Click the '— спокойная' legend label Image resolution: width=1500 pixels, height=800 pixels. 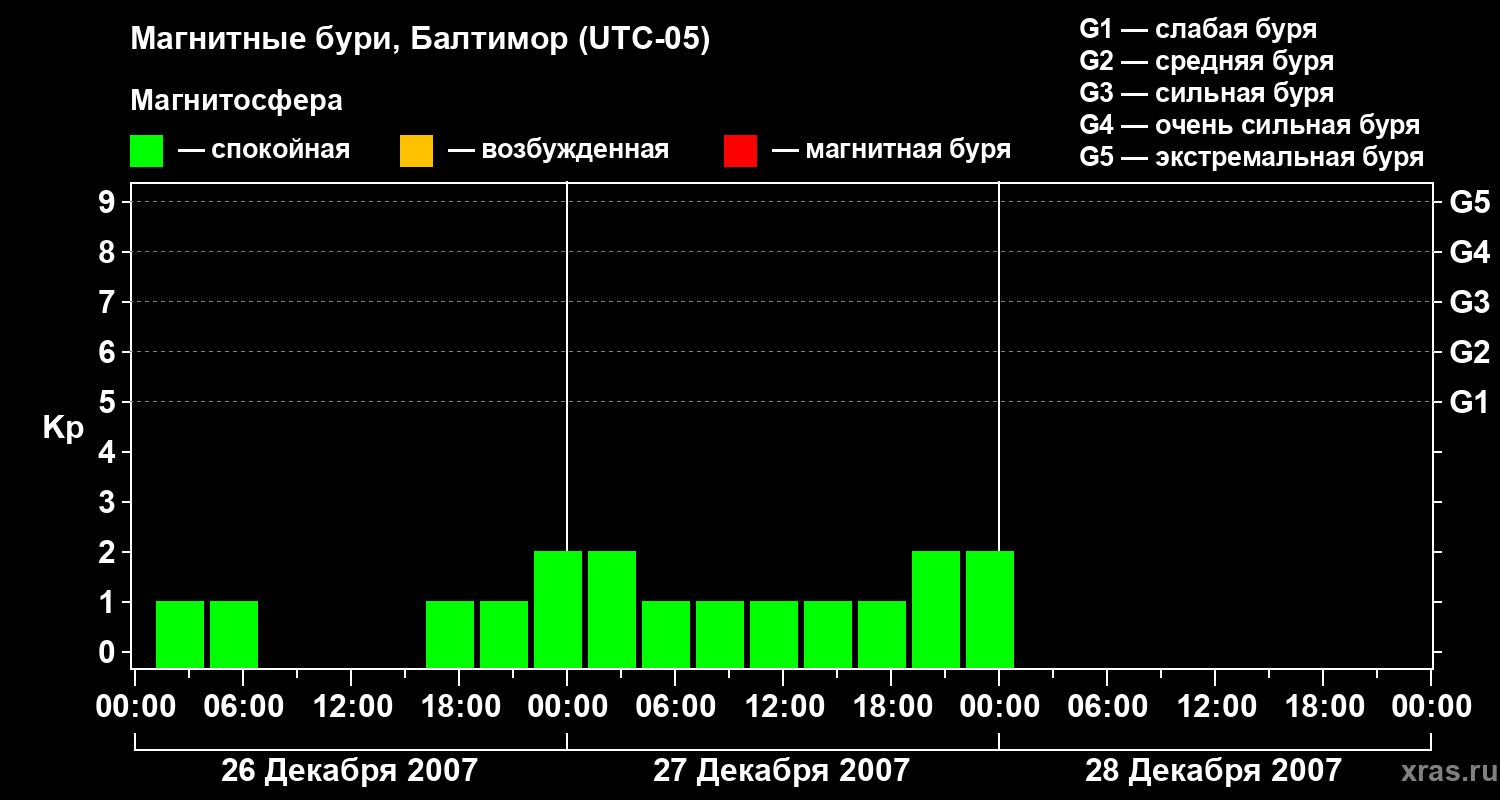[x=264, y=151]
